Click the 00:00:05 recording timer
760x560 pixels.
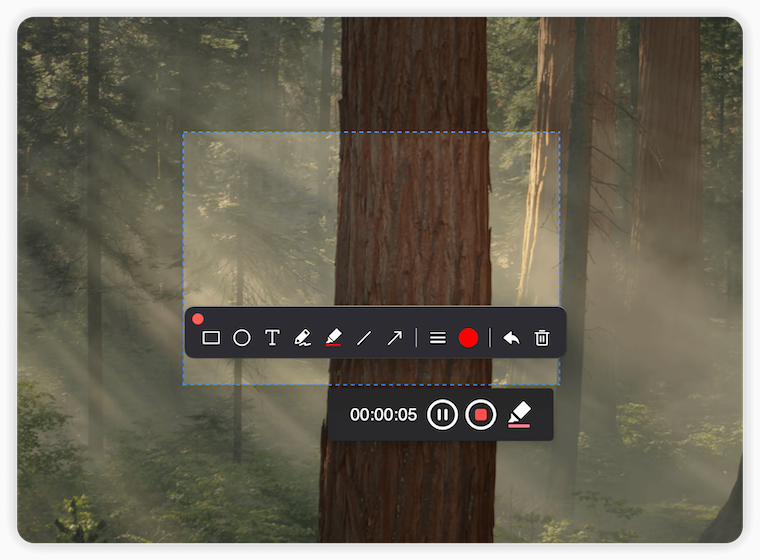tap(383, 415)
